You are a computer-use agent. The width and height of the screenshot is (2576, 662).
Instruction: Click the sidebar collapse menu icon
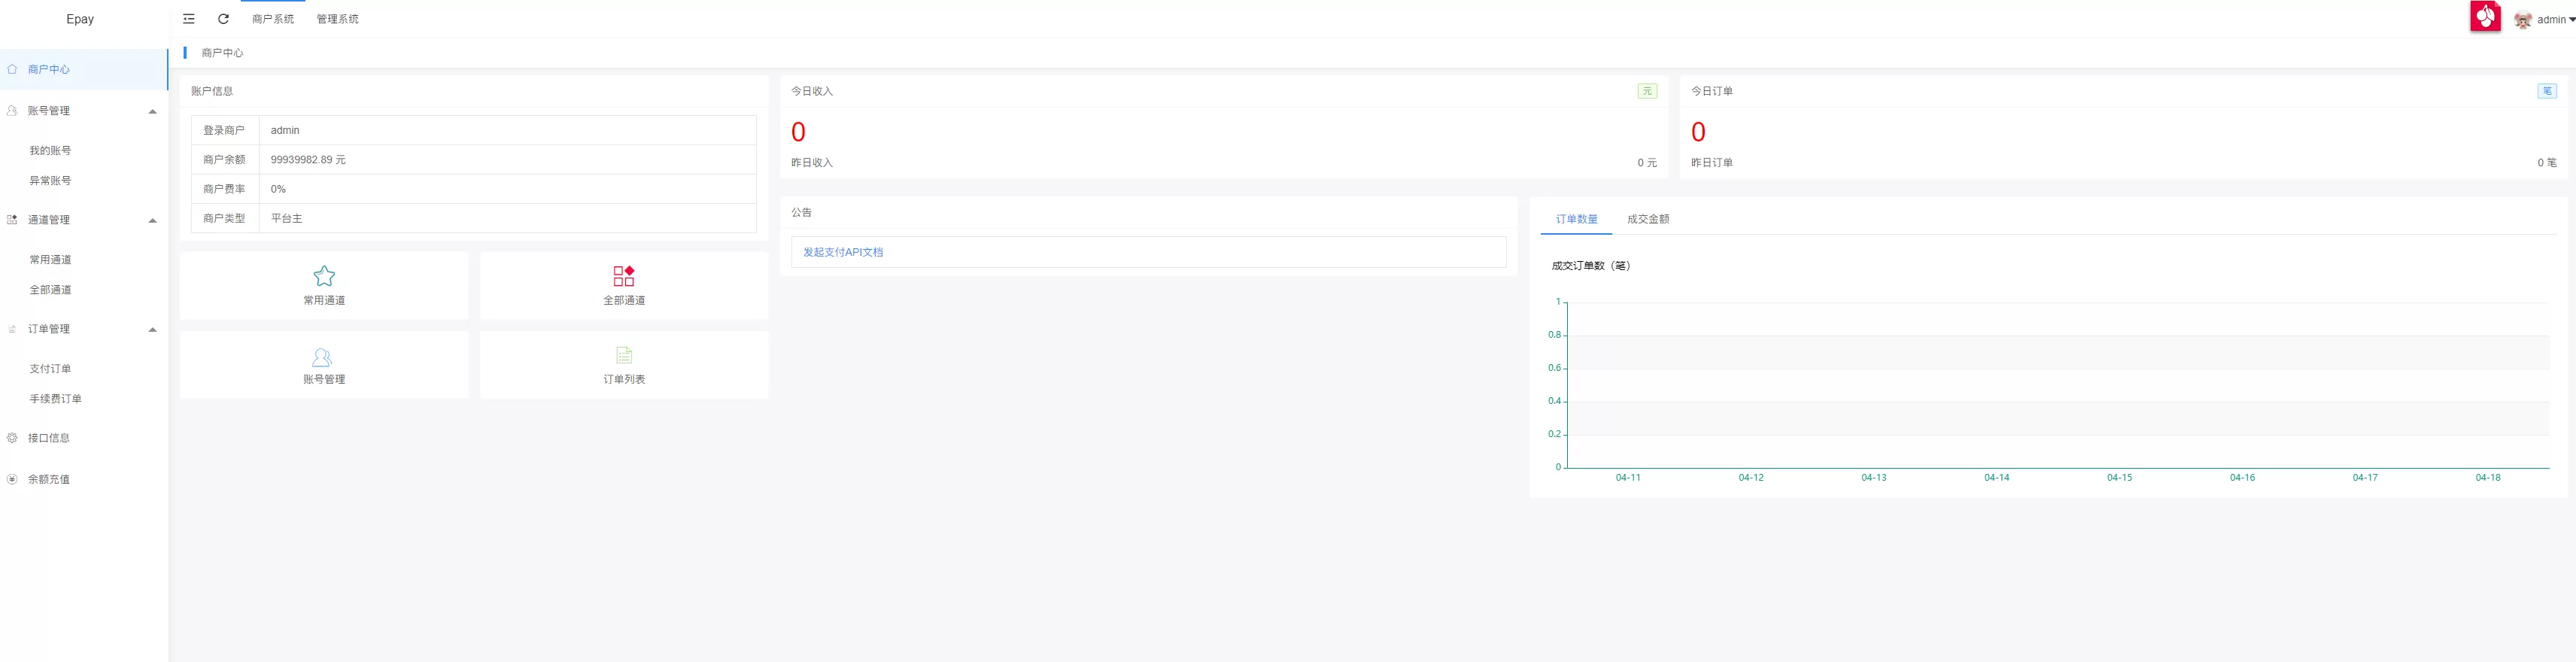(x=189, y=19)
